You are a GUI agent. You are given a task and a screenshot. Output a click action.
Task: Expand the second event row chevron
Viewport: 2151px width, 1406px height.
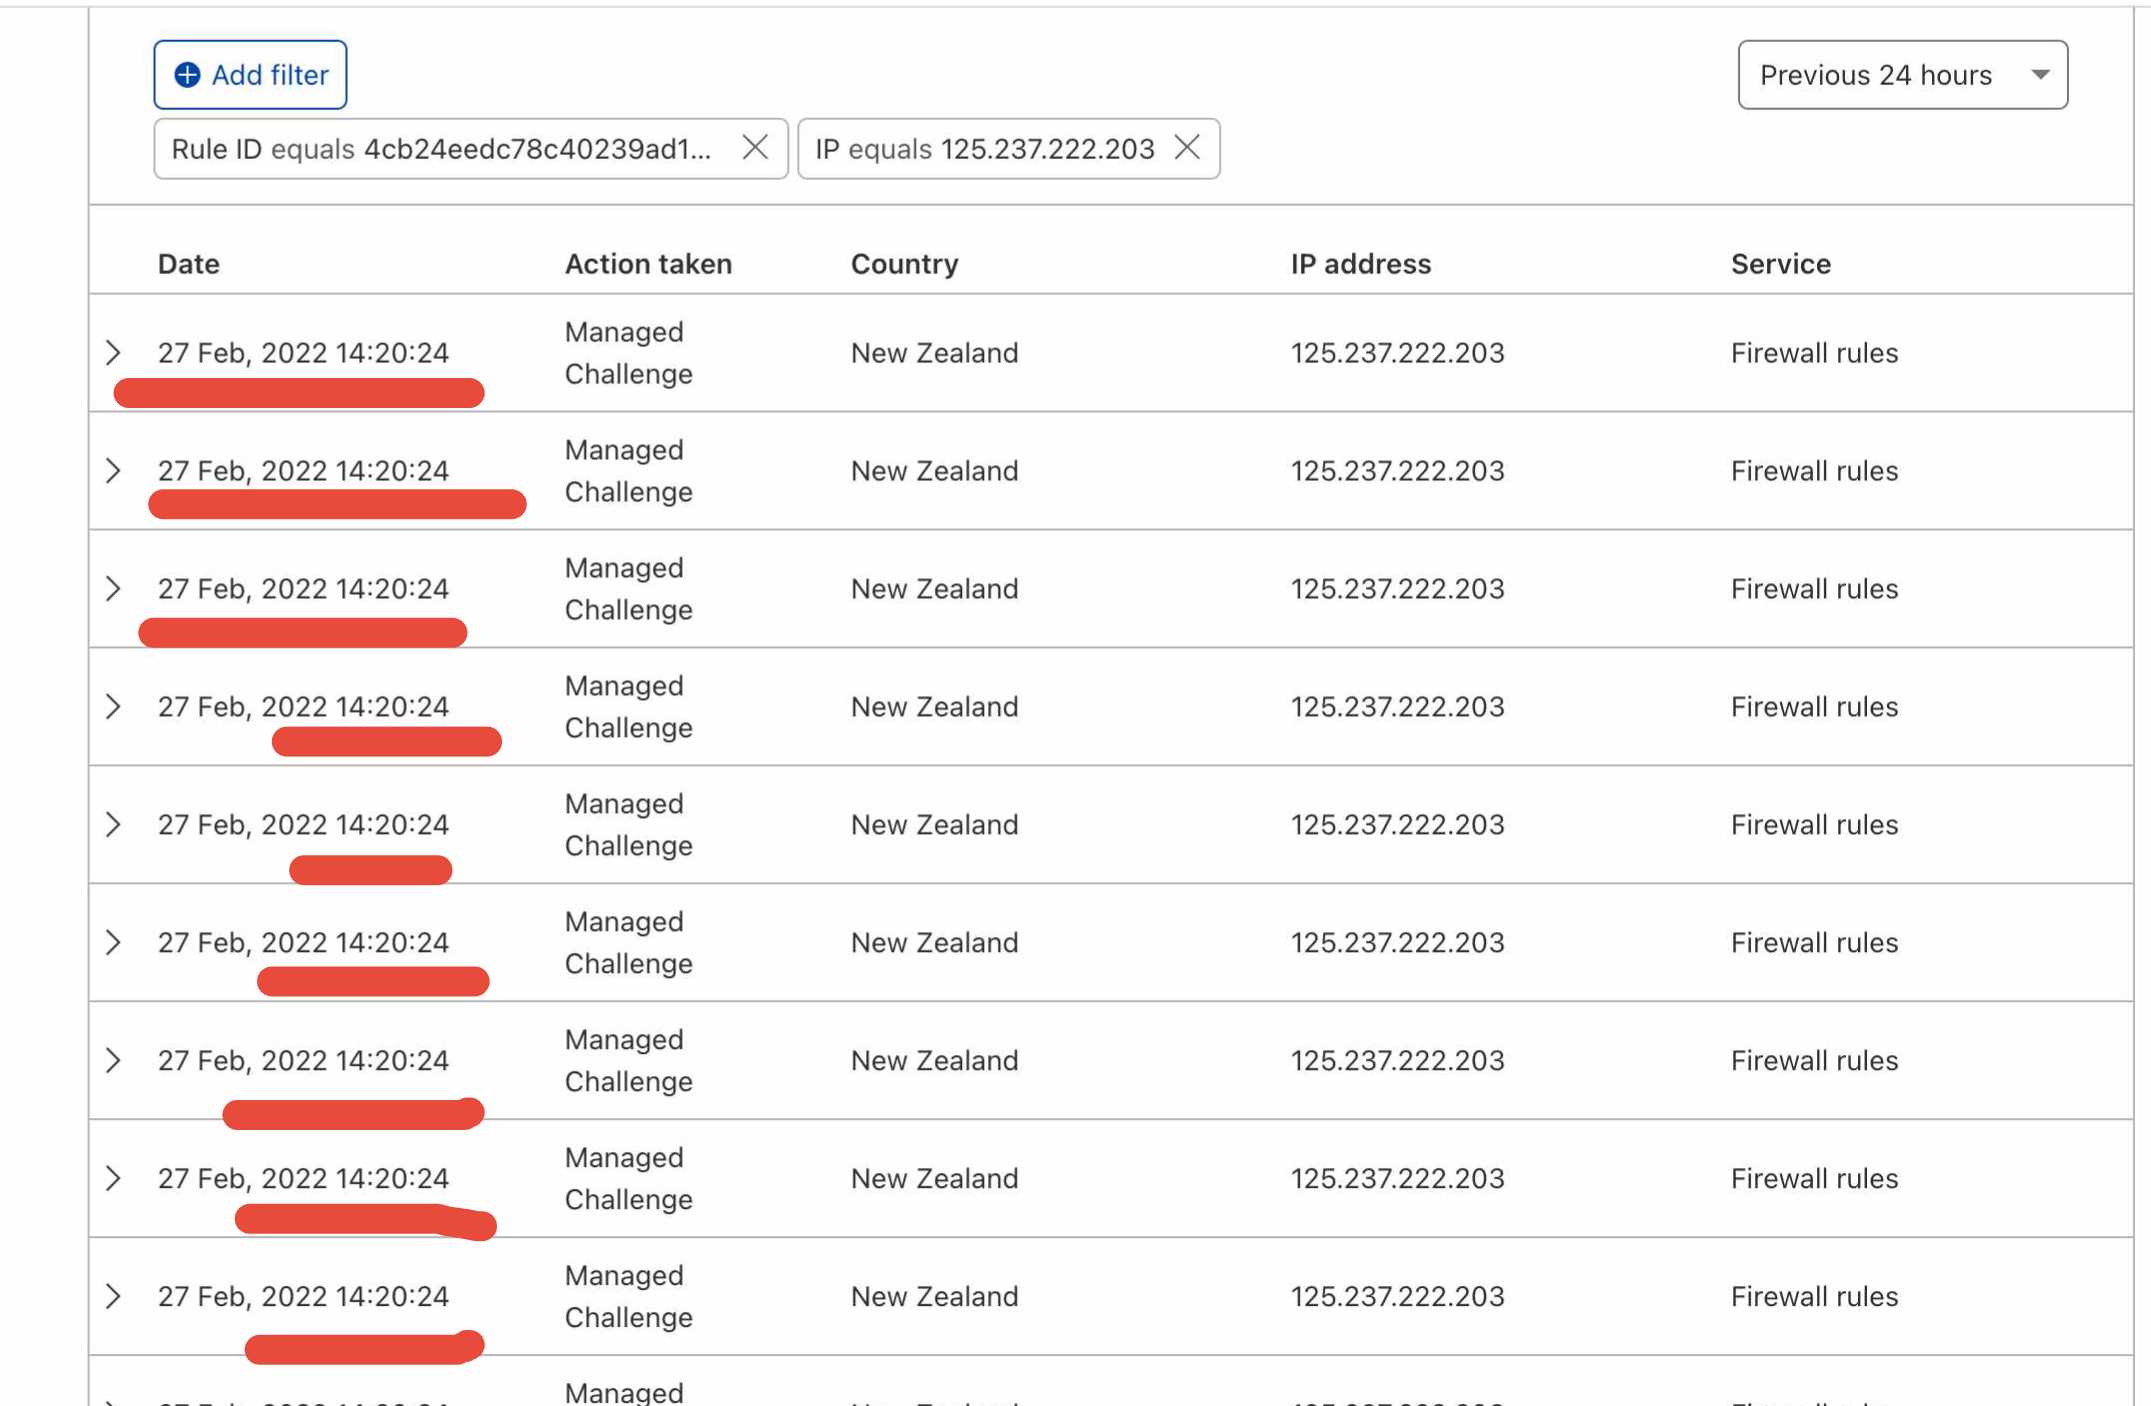[x=113, y=471]
